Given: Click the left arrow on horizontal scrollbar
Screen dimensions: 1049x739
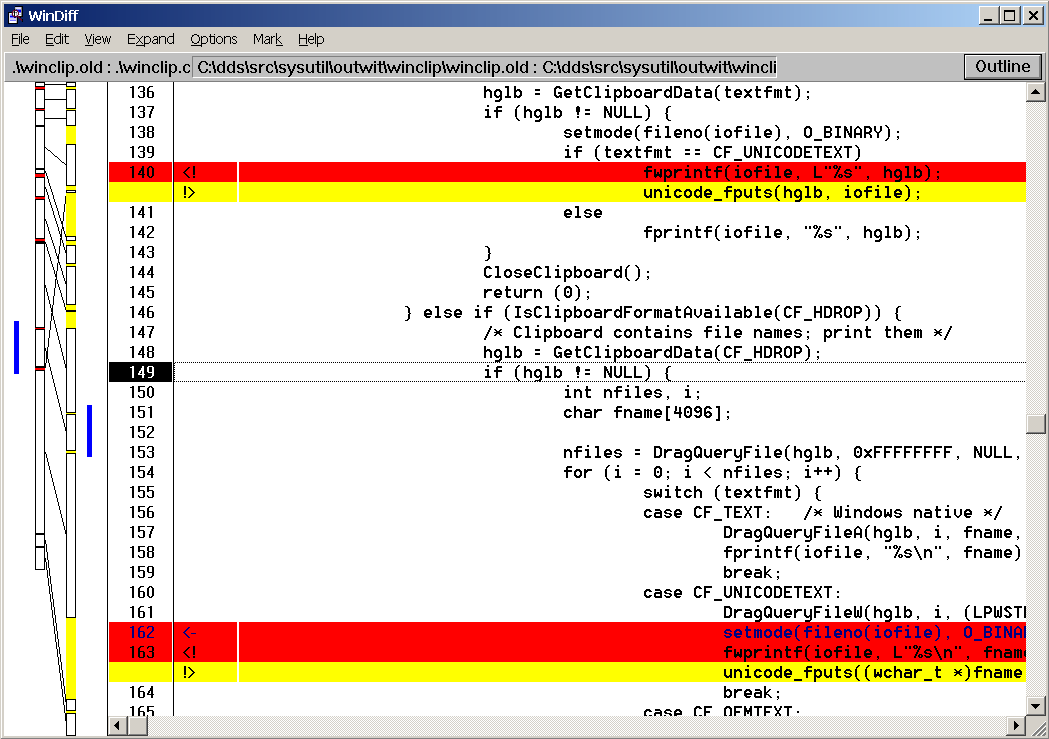Looking at the screenshot, I should 115,725.
